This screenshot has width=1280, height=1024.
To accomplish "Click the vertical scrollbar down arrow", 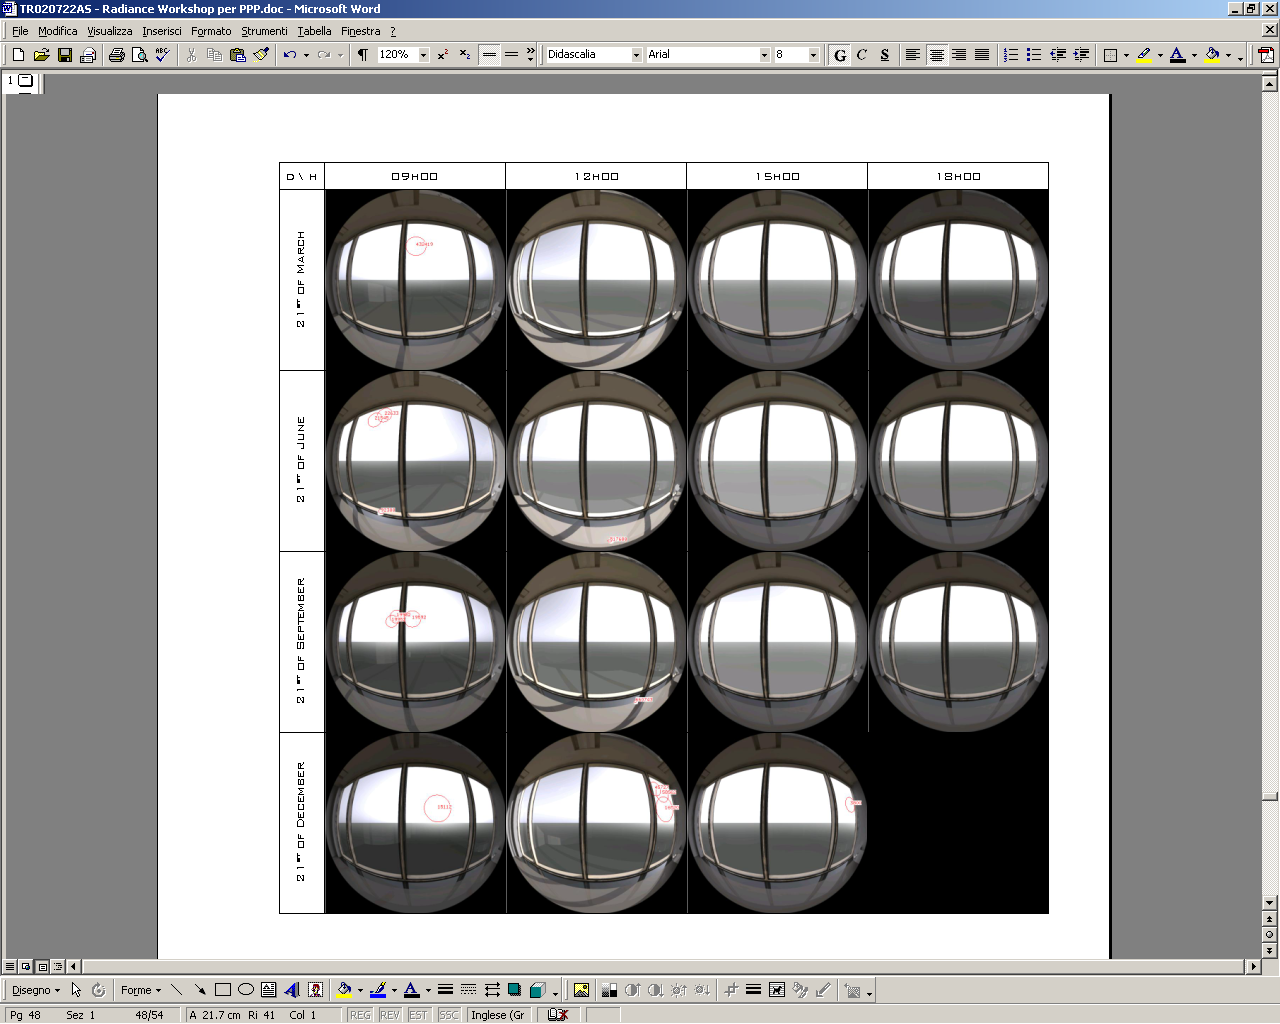I will (x=1269, y=903).
